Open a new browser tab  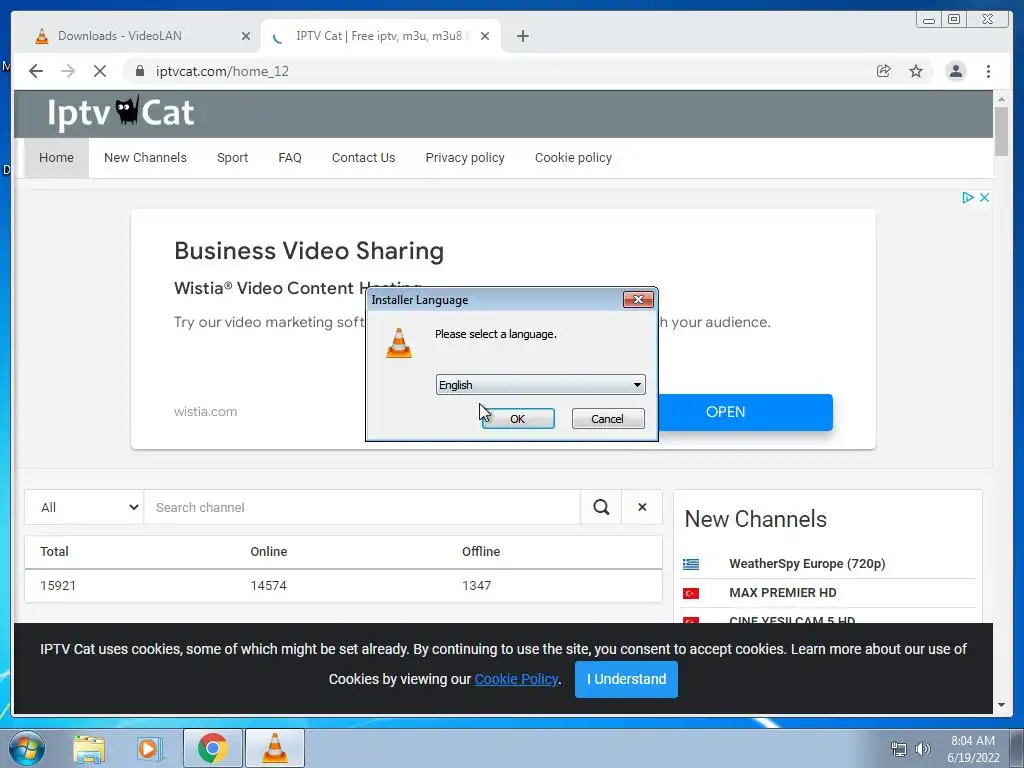pos(522,36)
